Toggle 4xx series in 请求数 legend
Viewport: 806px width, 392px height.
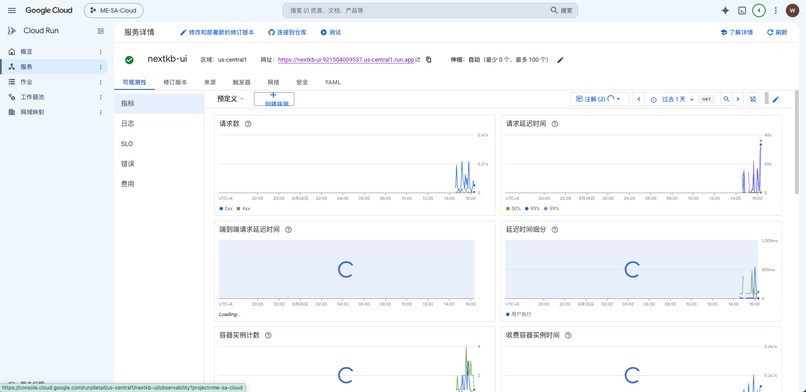pos(243,209)
